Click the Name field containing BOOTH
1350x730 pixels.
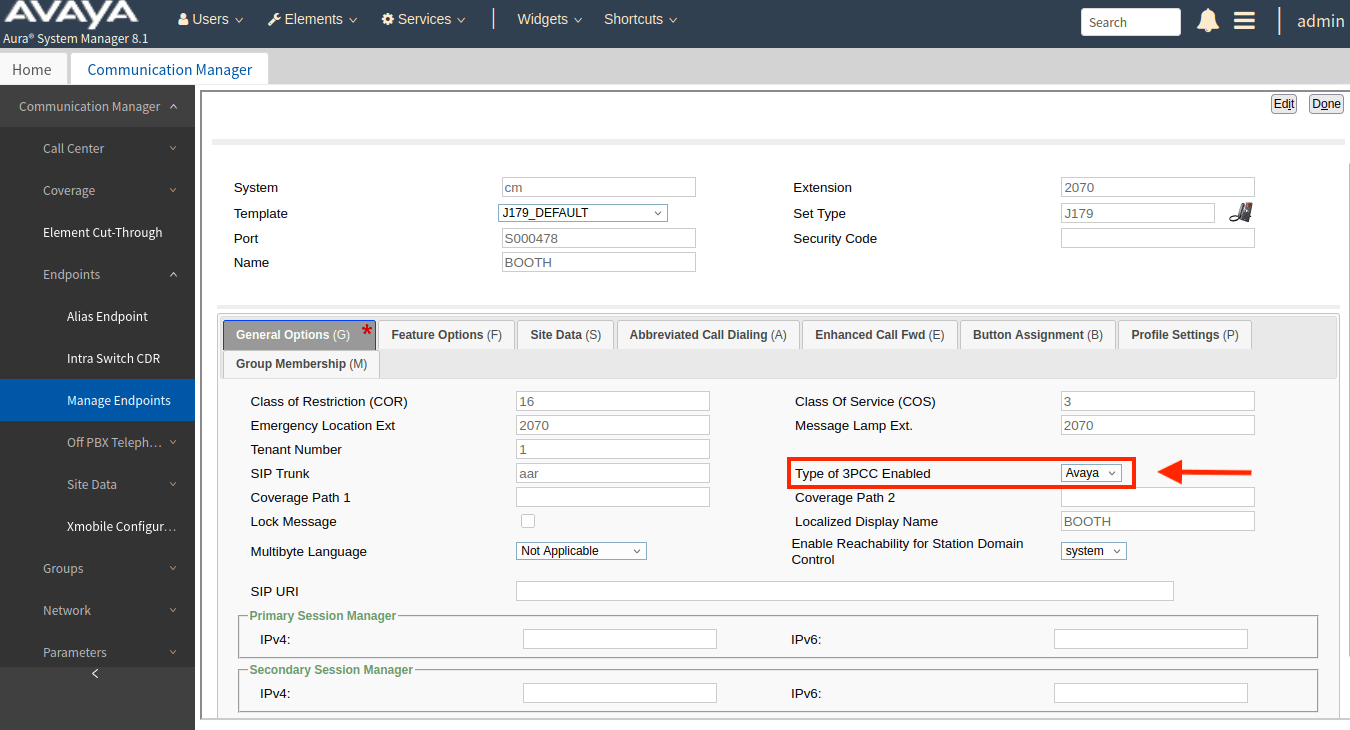pos(598,262)
